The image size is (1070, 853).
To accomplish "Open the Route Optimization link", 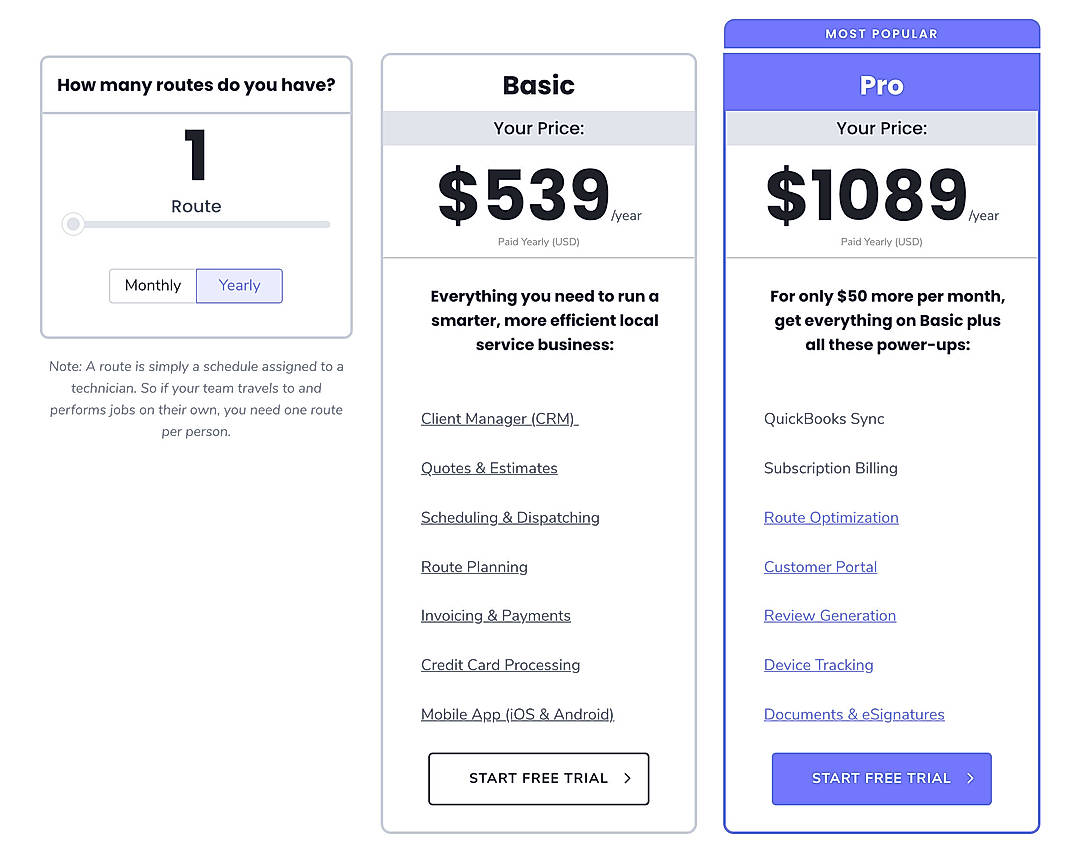I will tap(831, 517).
